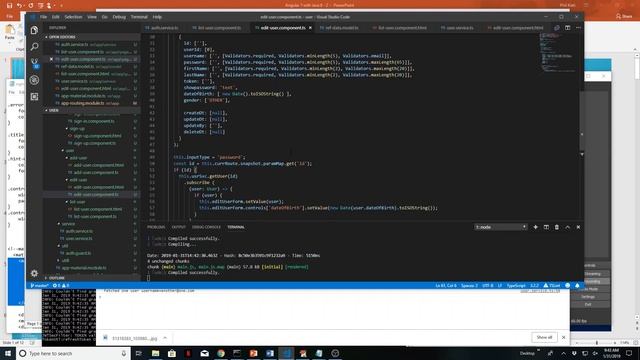The height and width of the screenshot is (360, 640).
Task: Open the Help menu
Action: tap(157, 17)
